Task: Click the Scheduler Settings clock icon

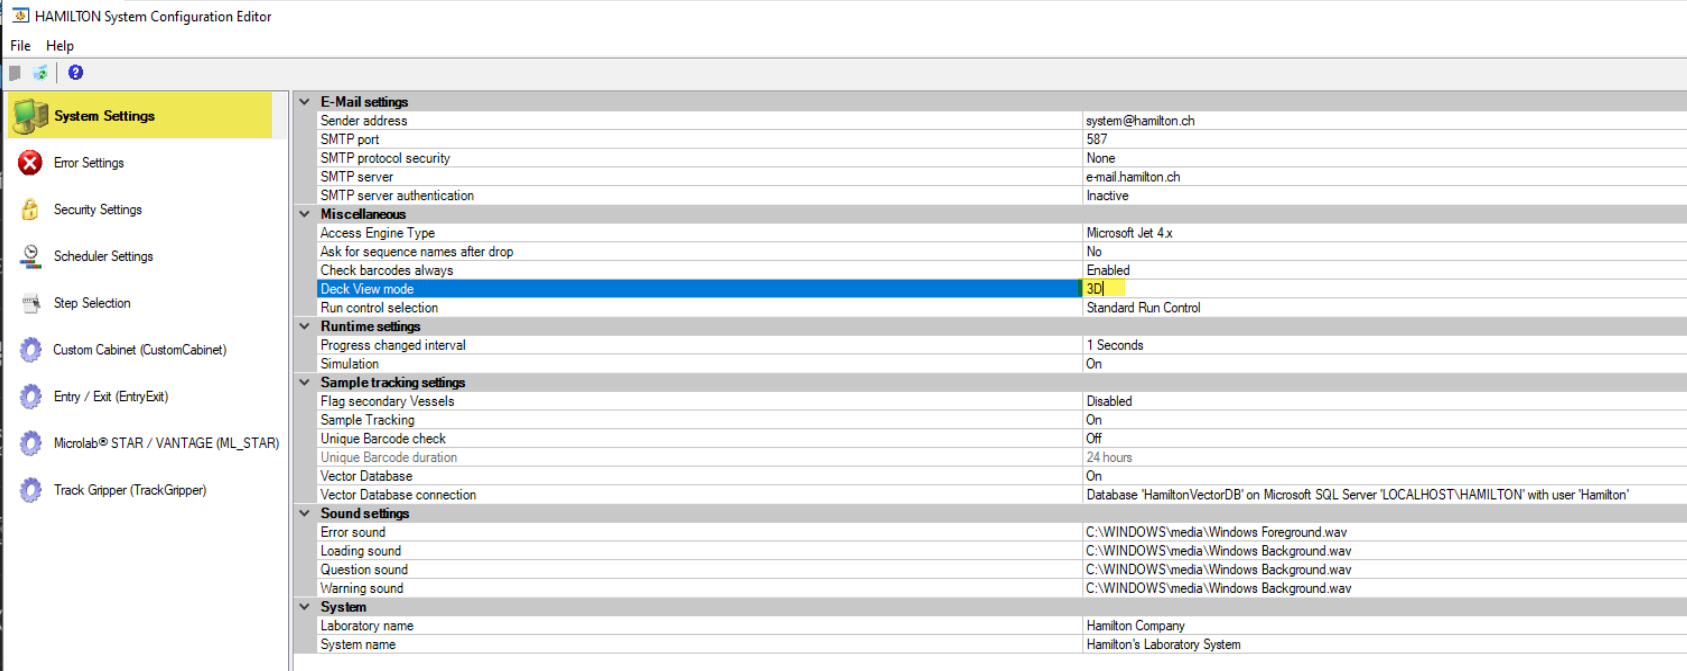Action: 31,257
